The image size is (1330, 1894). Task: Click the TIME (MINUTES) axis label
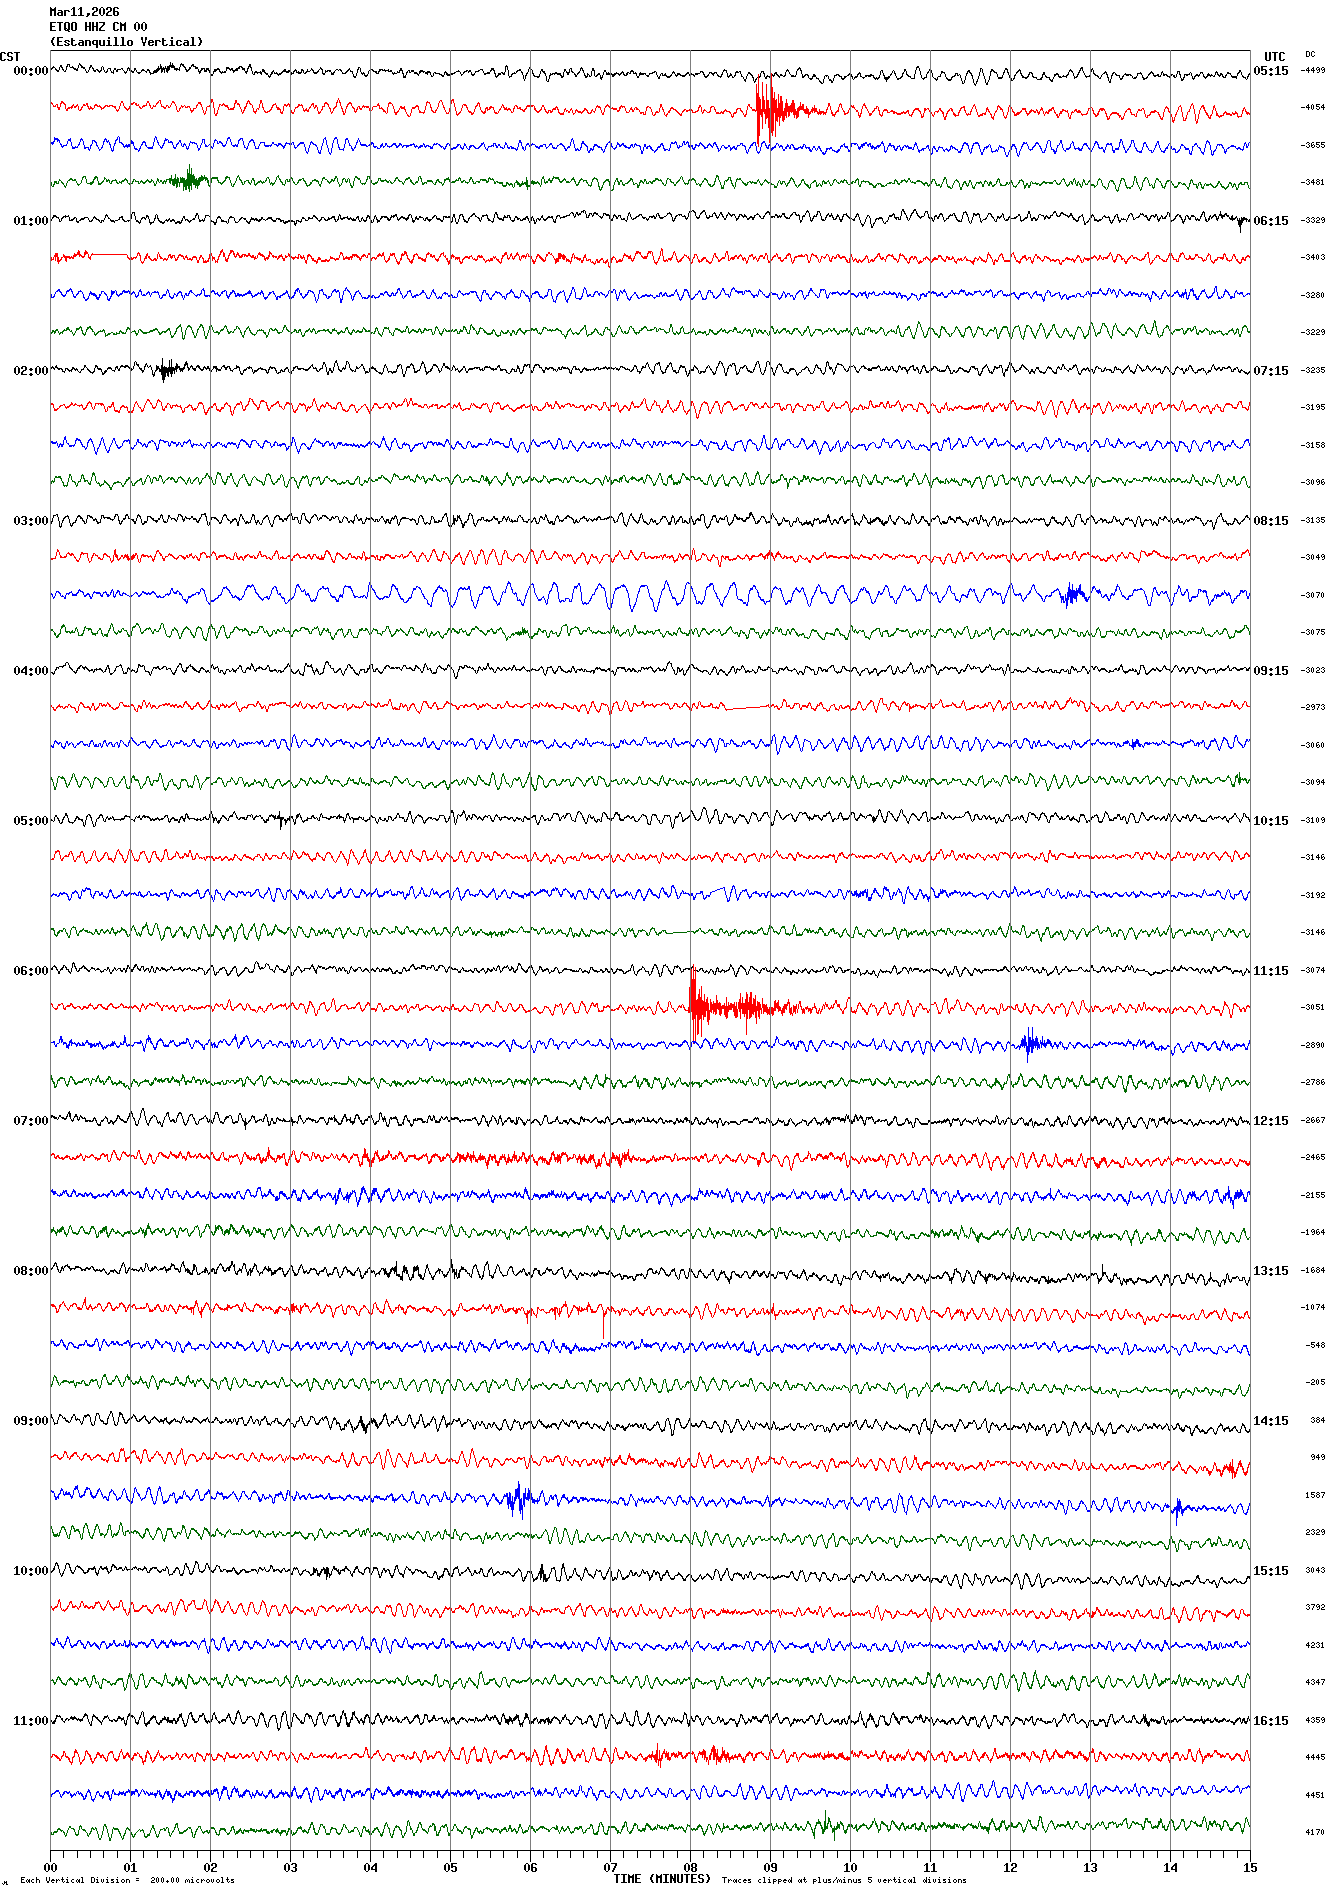pyautogui.click(x=661, y=1879)
